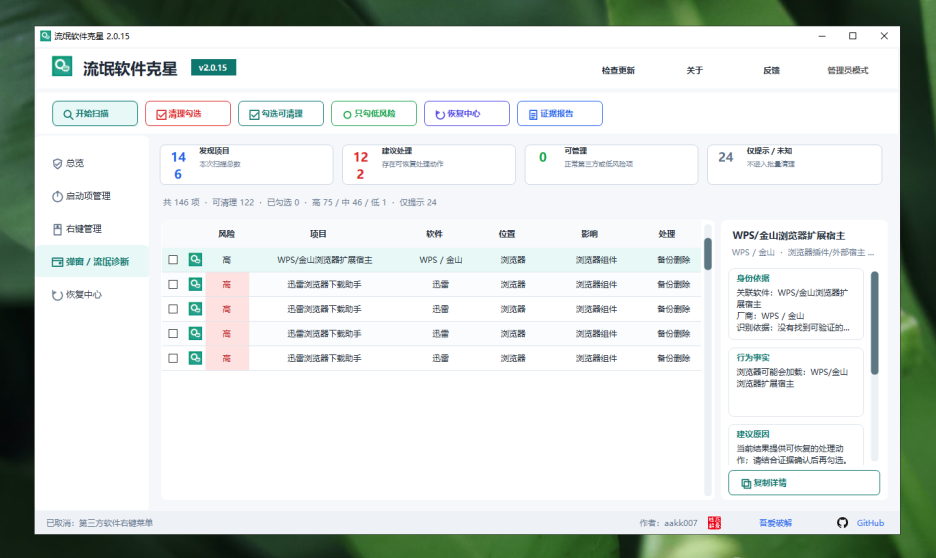
Task: Go to 总览 in the sidebar
Action: [x=93, y=163]
